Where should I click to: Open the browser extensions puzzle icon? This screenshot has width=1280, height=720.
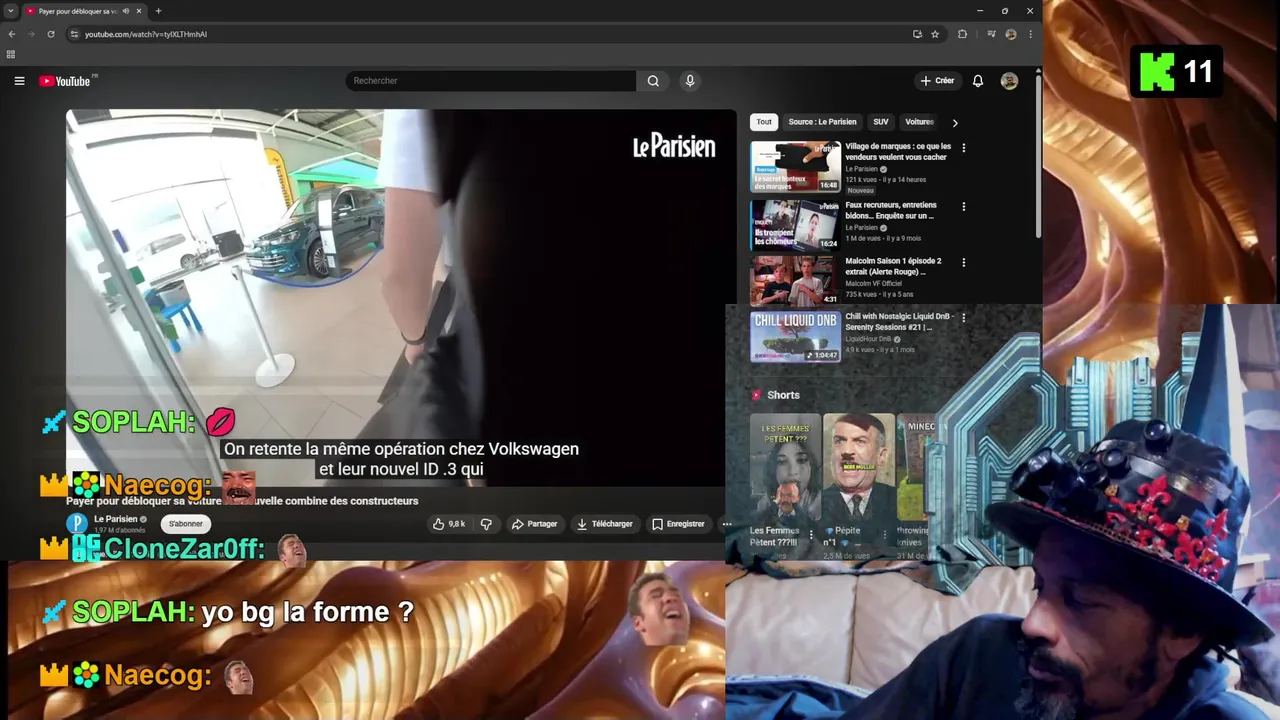(x=962, y=34)
